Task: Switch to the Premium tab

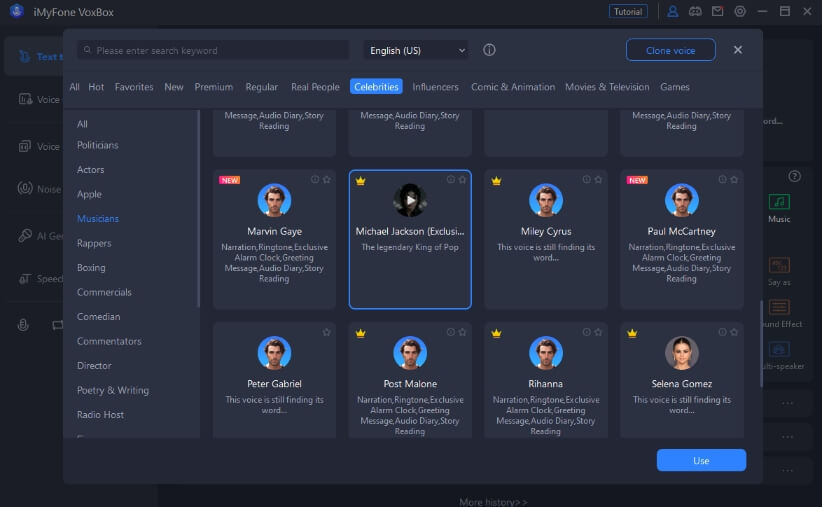Action: coord(213,87)
